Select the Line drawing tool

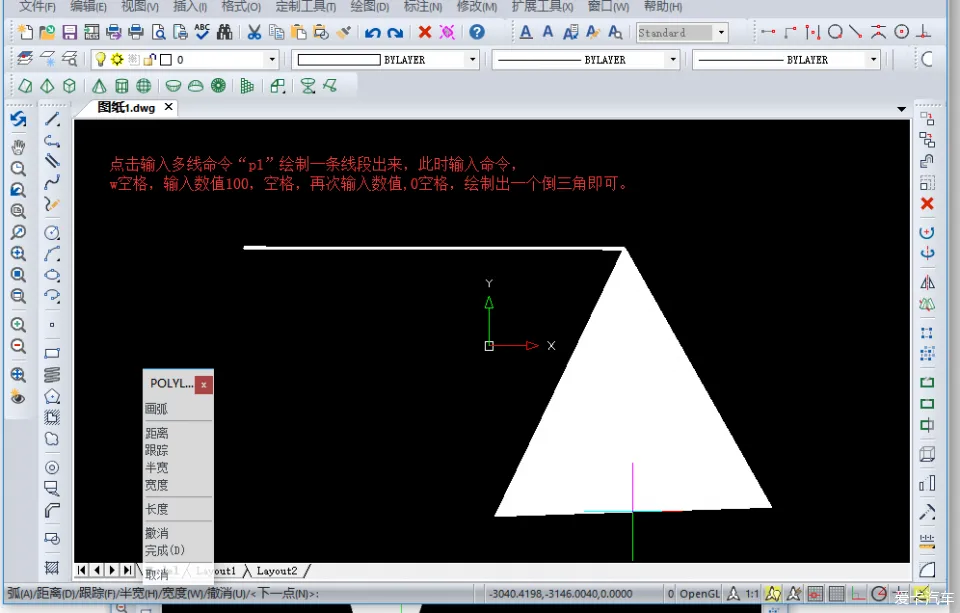tap(52, 119)
